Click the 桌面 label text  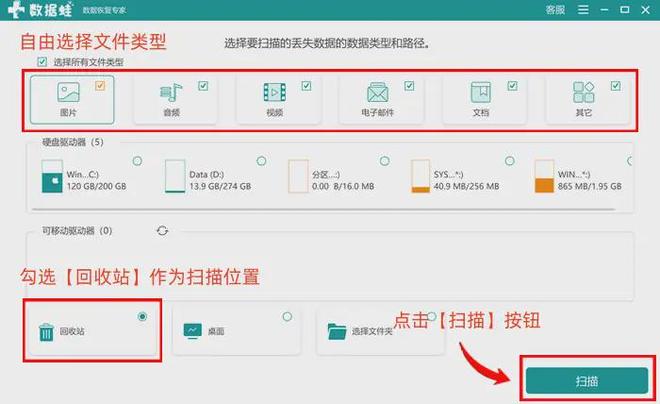[x=216, y=331]
